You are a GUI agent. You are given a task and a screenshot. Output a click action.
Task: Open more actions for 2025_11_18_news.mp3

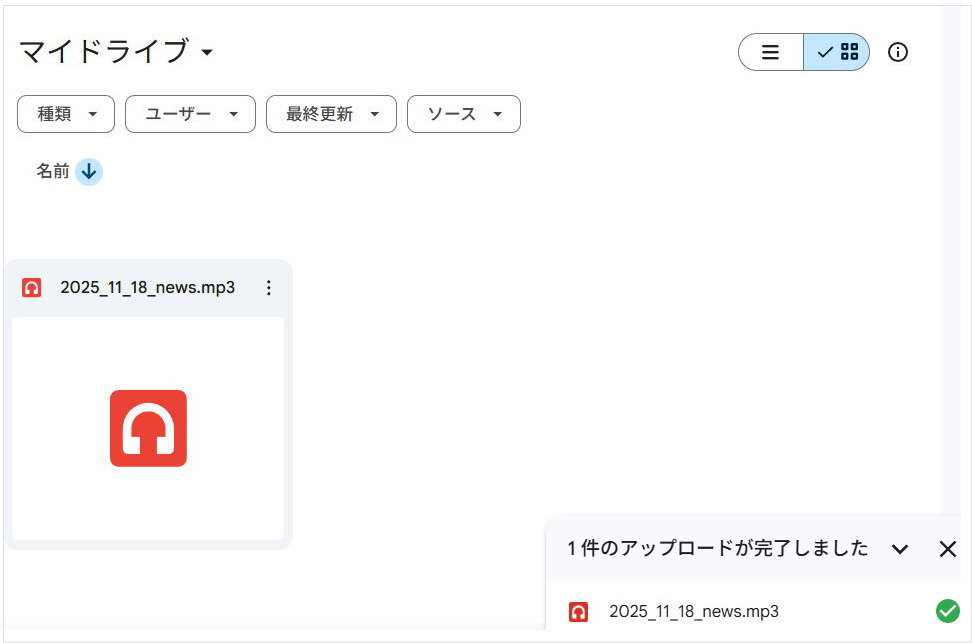click(x=268, y=288)
